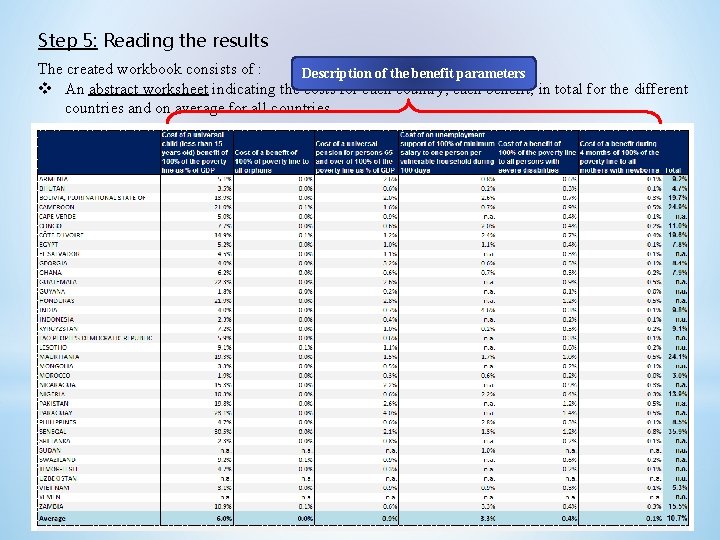The image size is (720, 540).
Task: Select the EGYPT row label
Action: [49, 244]
